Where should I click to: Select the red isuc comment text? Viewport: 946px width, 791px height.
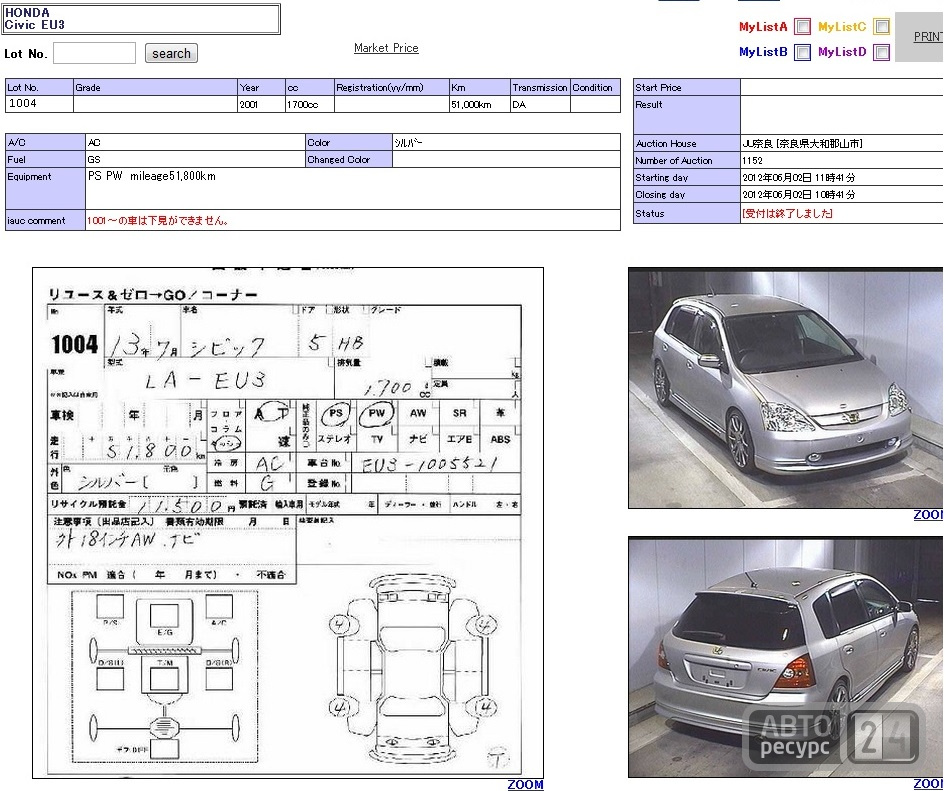[x=158, y=220]
